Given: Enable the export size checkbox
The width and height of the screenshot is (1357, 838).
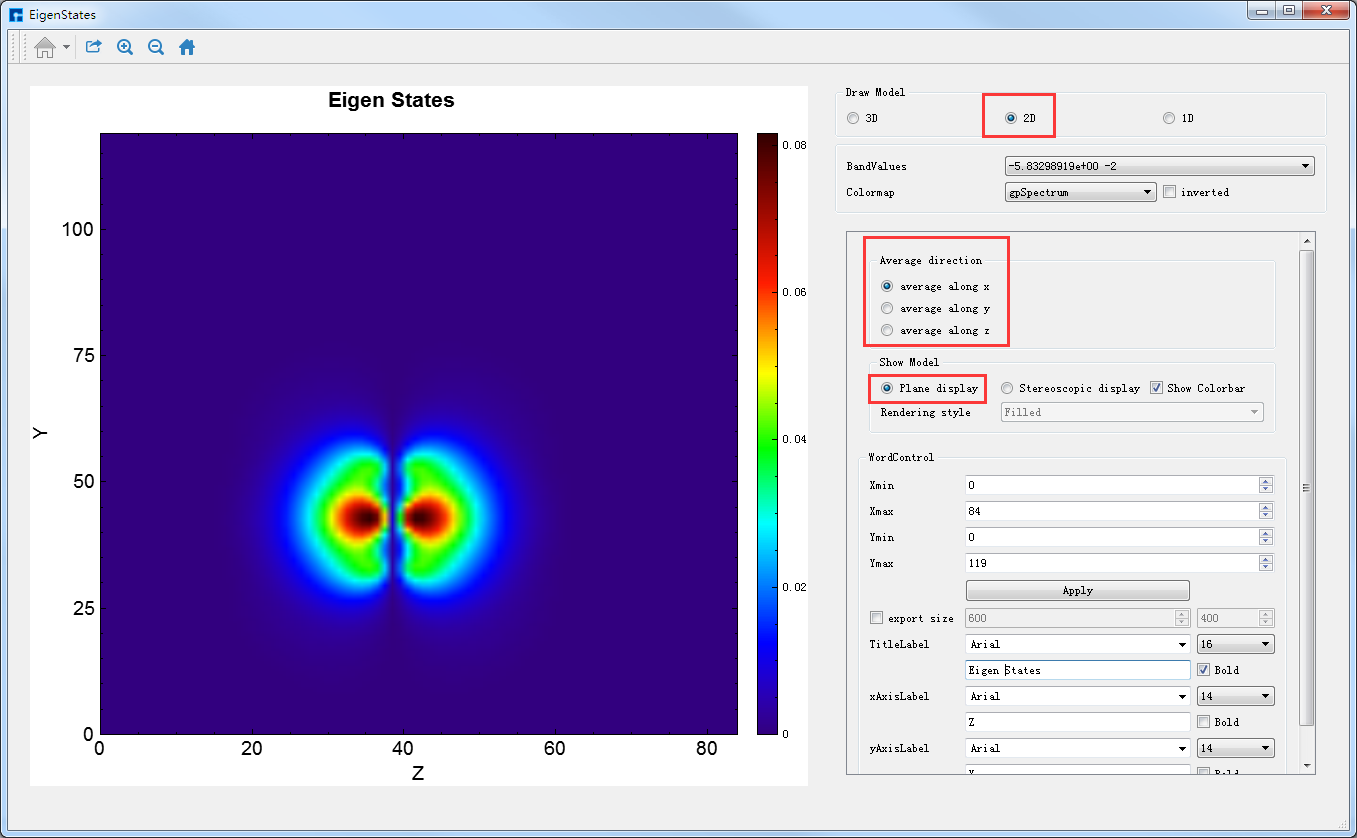Looking at the screenshot, I should (877, 618).
